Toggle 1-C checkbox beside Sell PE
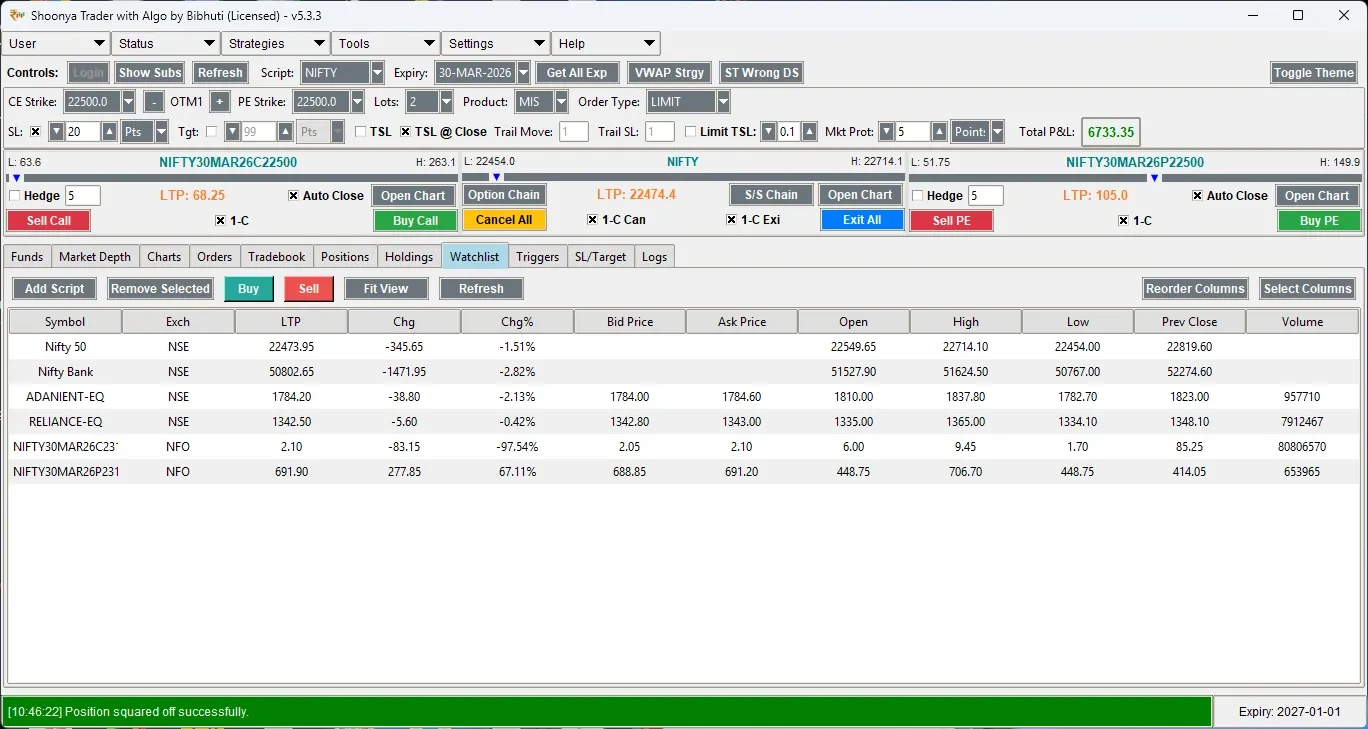1368x729 pixels. tap(1124, 221)
